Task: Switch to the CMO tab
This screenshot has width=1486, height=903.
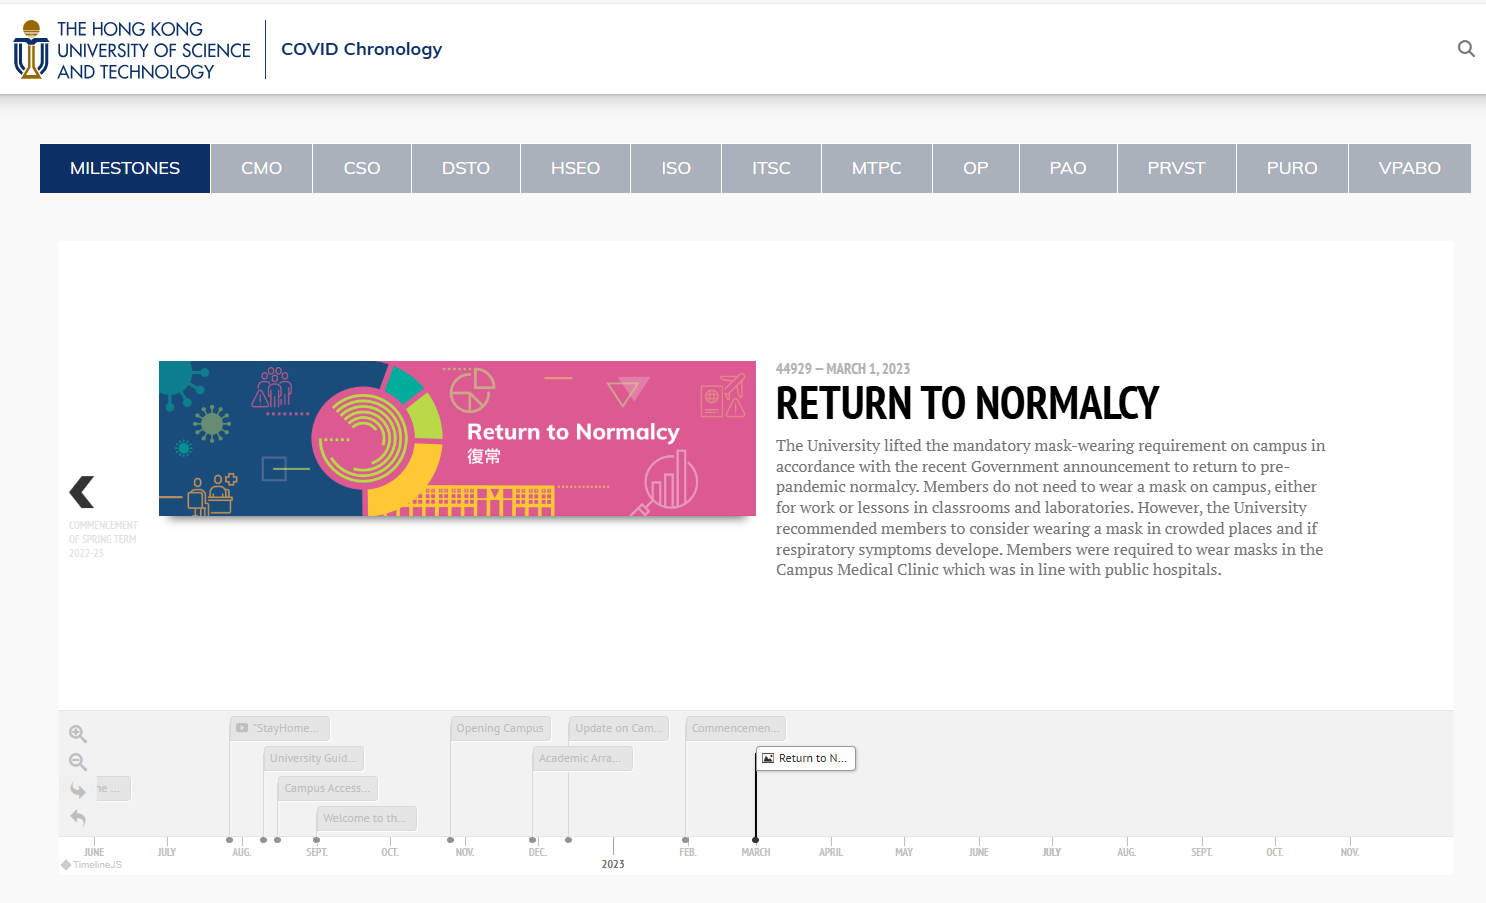Action: pyautogui.click(x=261, y=168)
